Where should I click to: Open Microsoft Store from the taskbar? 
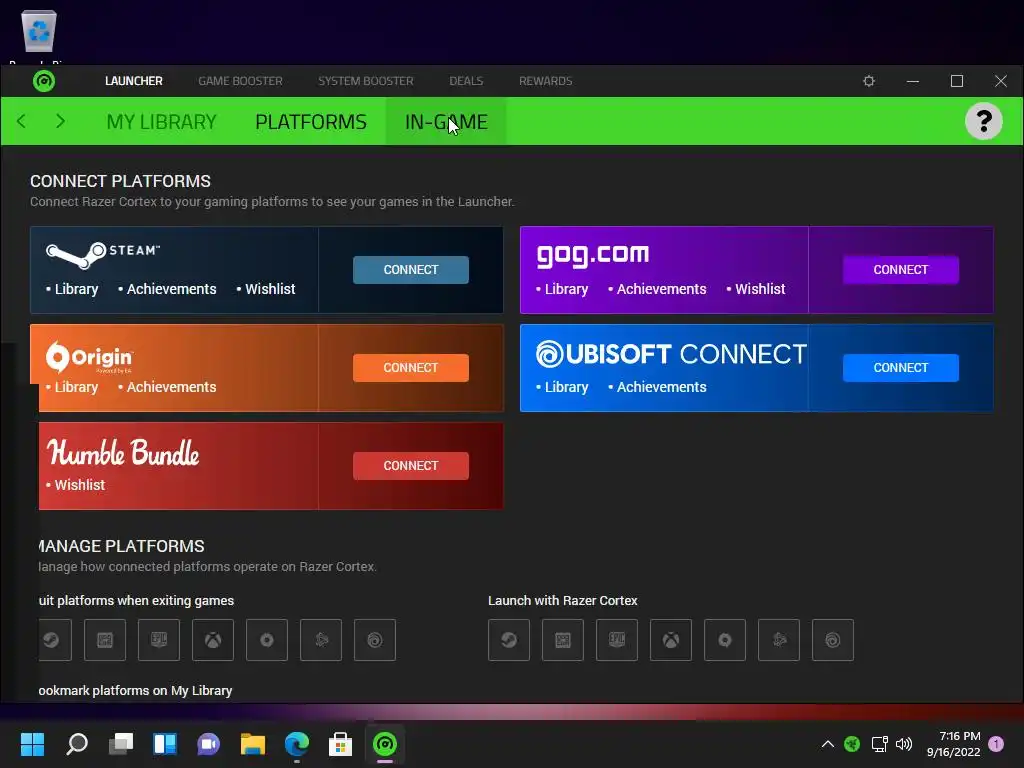340,744
